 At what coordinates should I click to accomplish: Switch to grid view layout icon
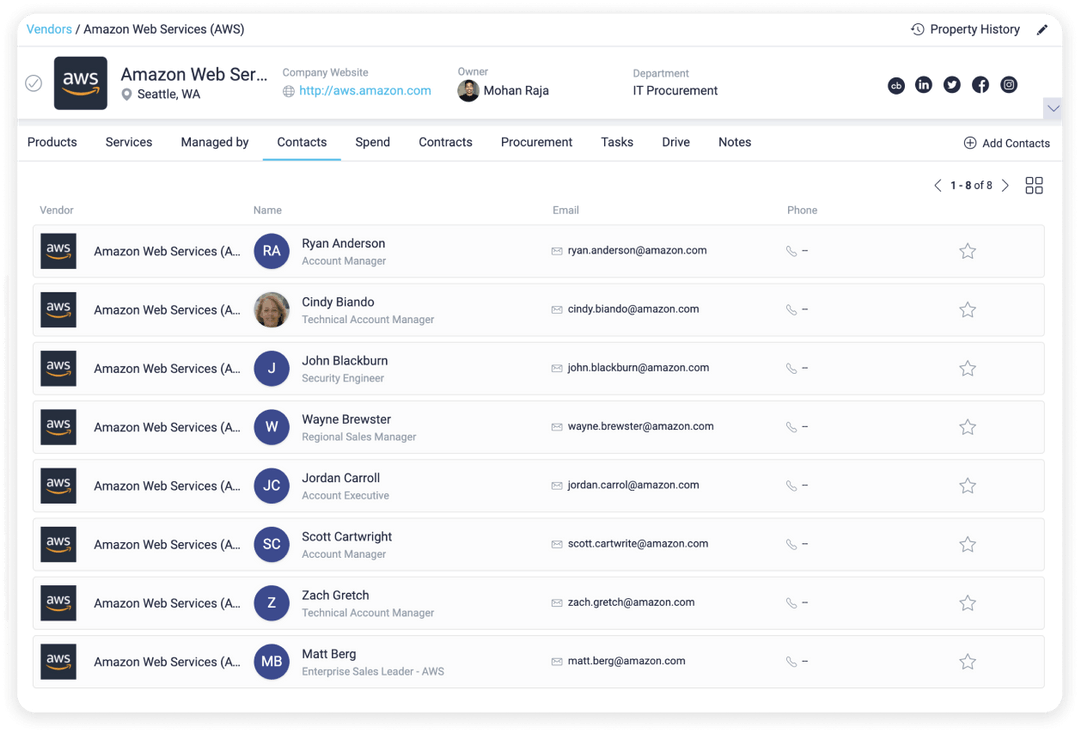click(1034, 185)
